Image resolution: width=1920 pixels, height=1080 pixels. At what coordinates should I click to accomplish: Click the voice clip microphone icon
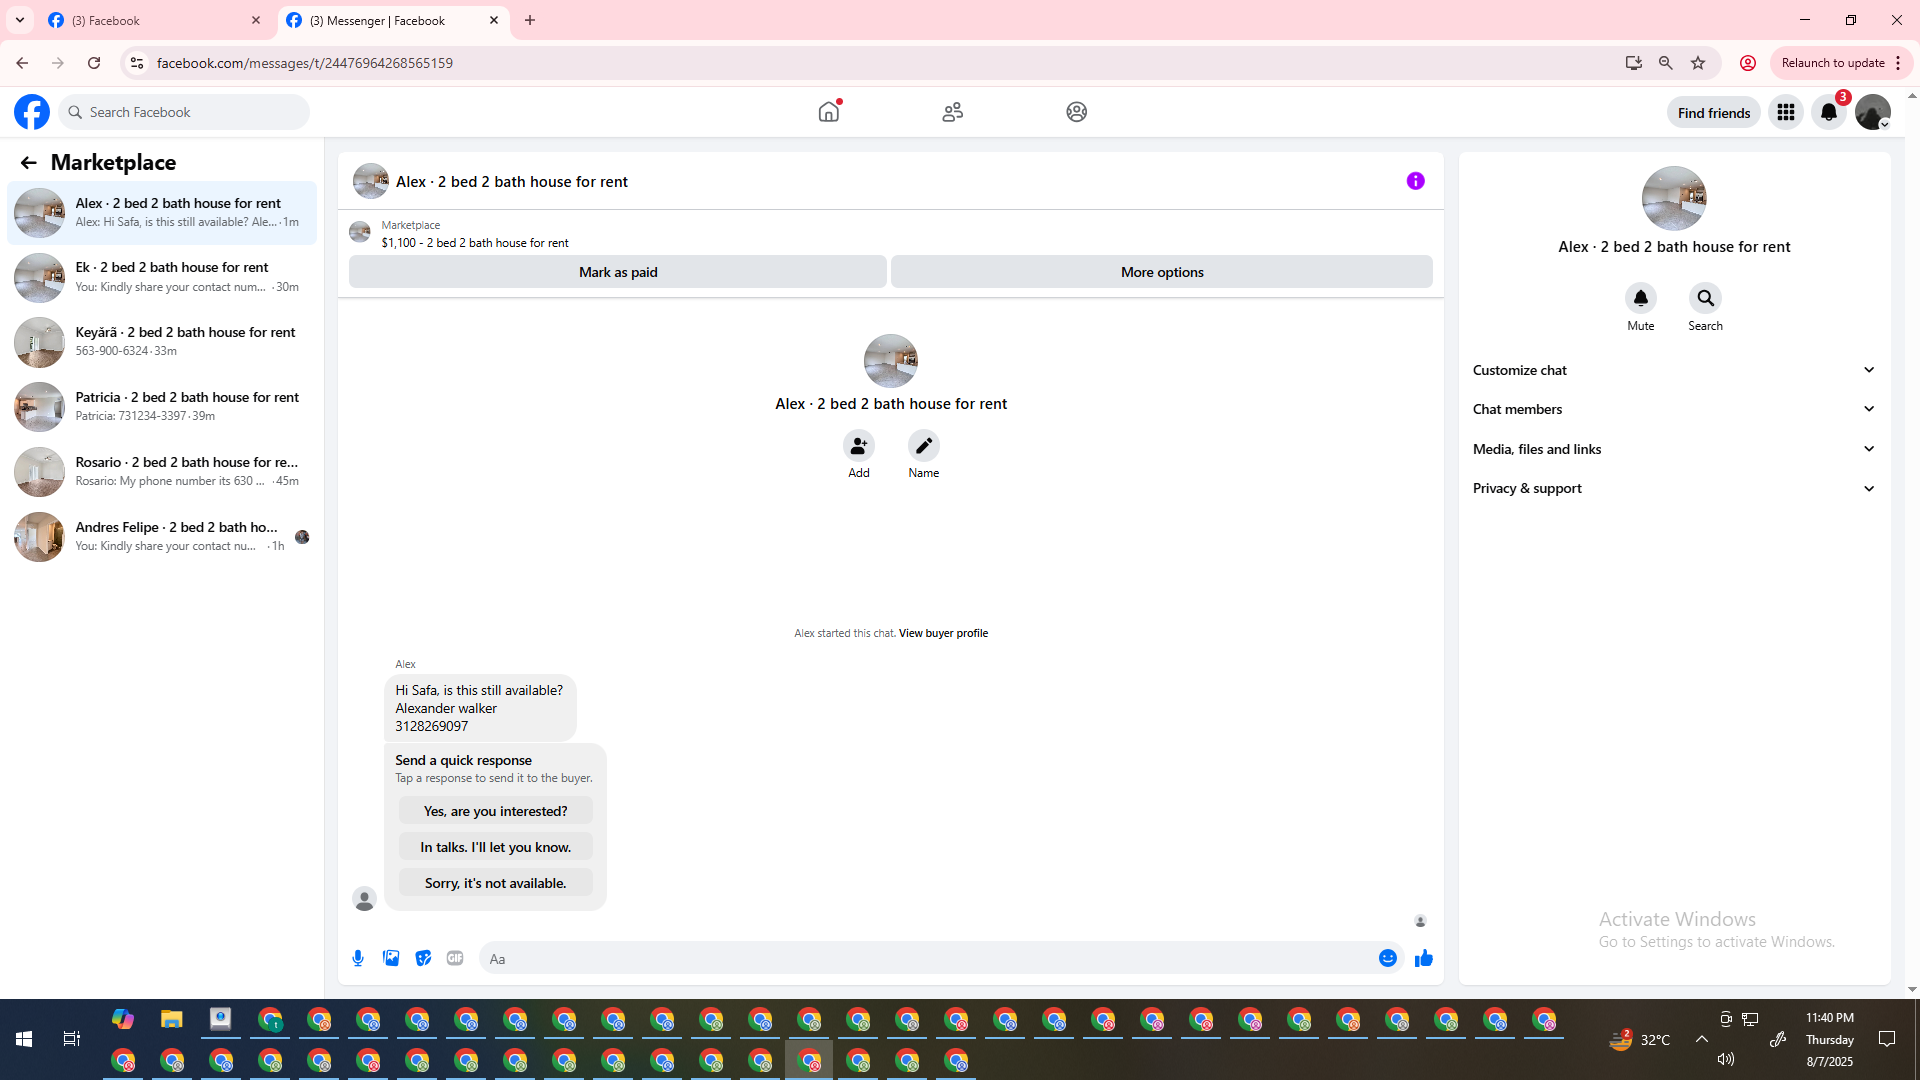tap(358, 958)
